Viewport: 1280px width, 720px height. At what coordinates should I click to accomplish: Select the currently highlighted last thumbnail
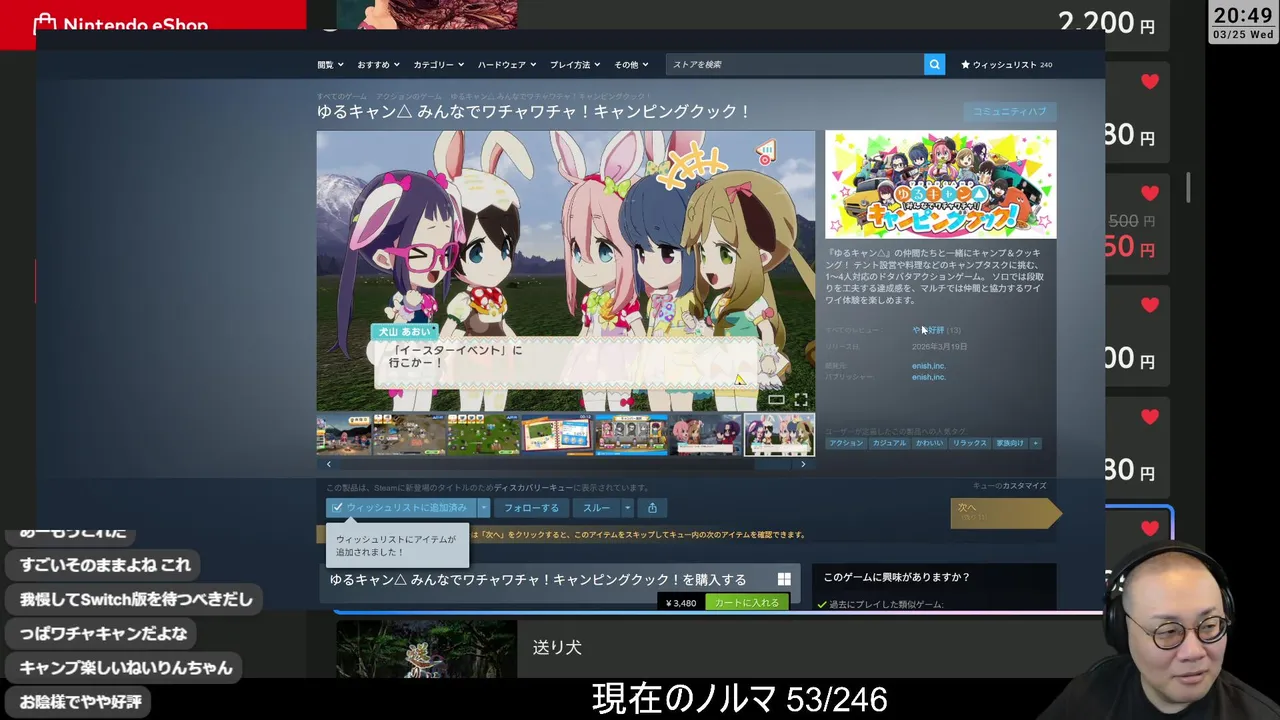pos(779,435)
